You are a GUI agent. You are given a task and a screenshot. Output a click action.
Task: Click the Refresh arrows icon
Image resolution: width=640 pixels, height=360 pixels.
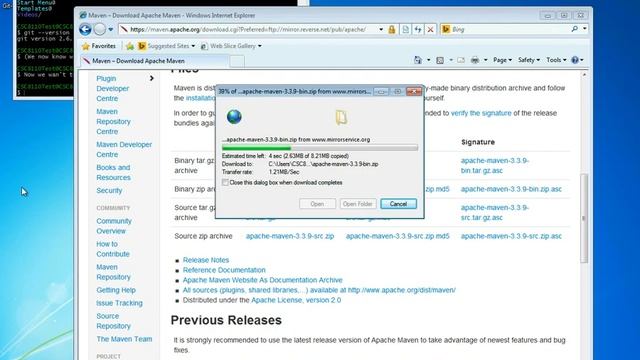pos(418,29)
